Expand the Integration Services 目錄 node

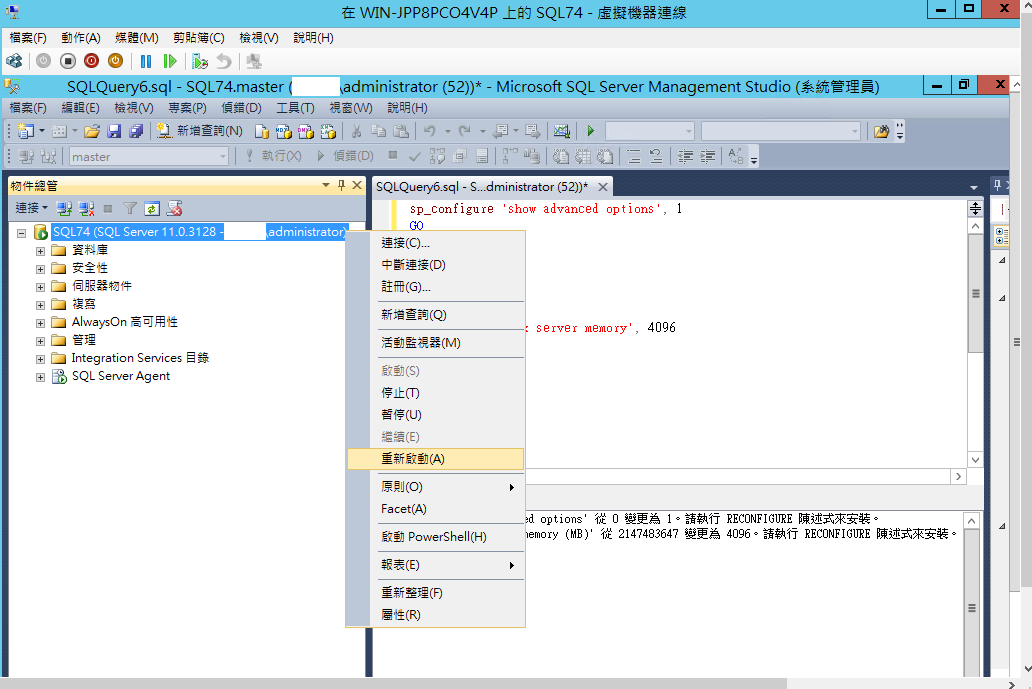[x=40, y=359]
